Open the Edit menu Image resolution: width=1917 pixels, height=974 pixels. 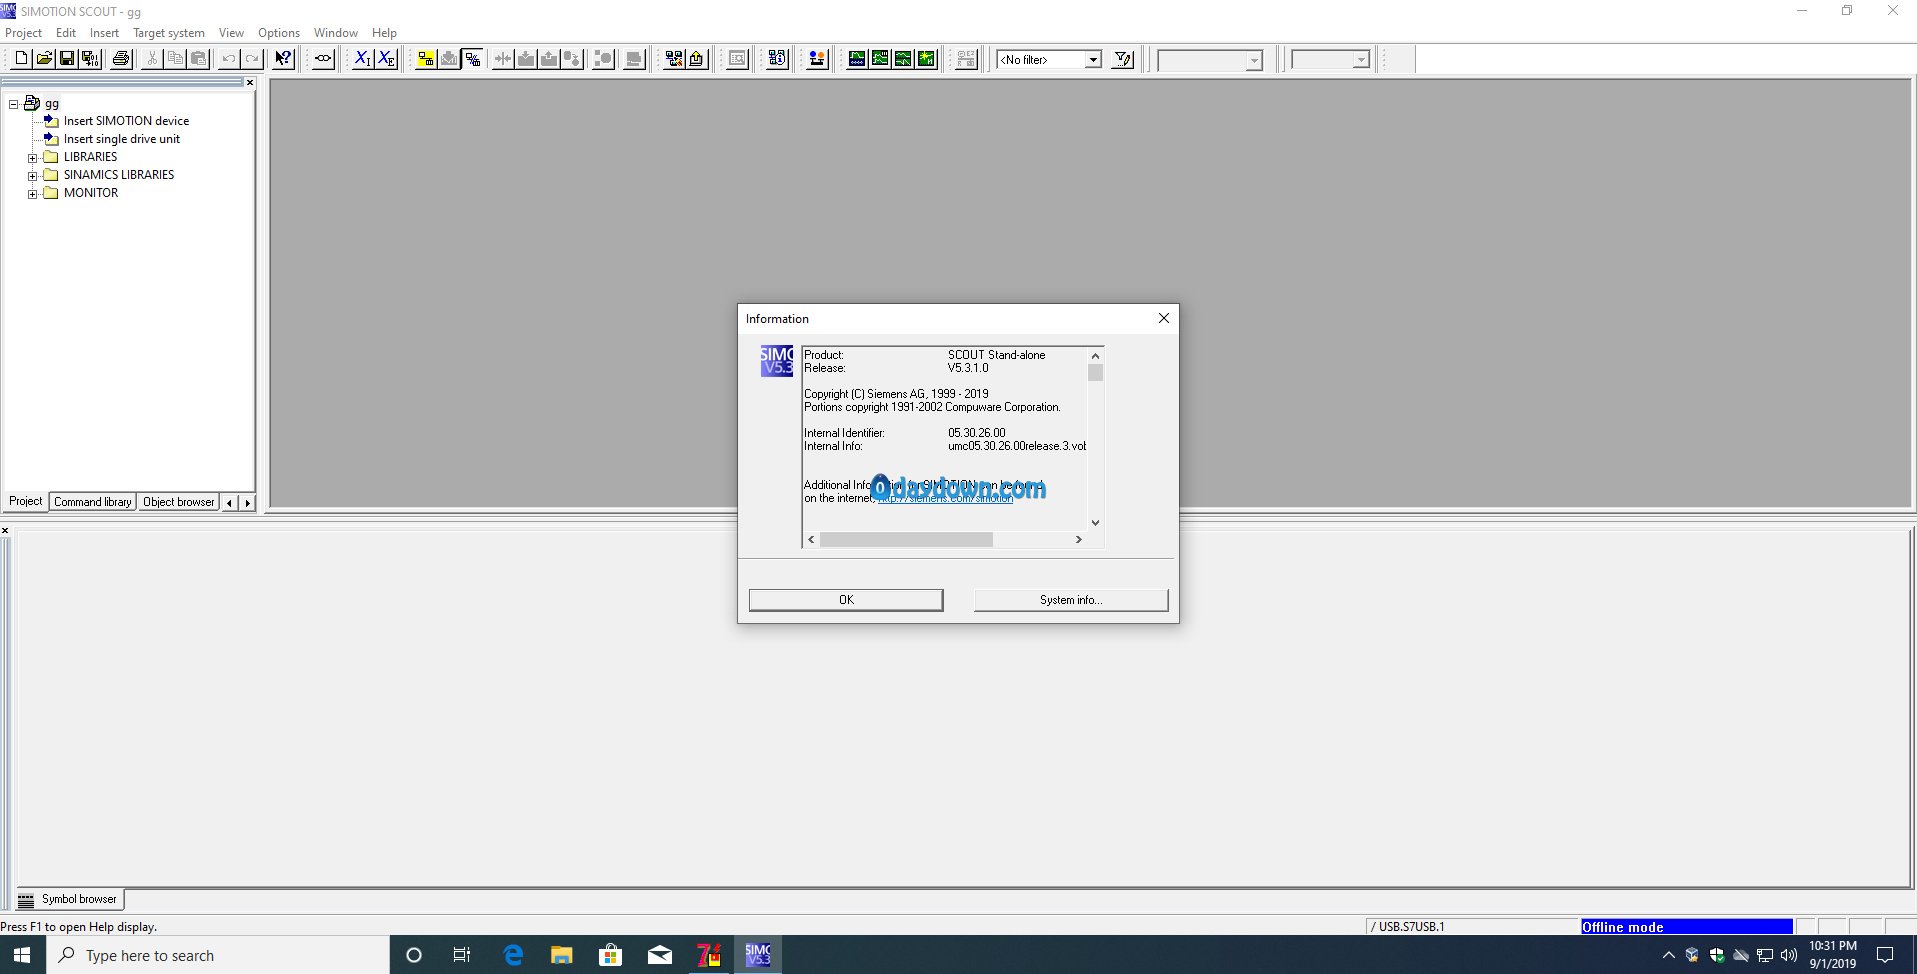click(x=66, y=33)
